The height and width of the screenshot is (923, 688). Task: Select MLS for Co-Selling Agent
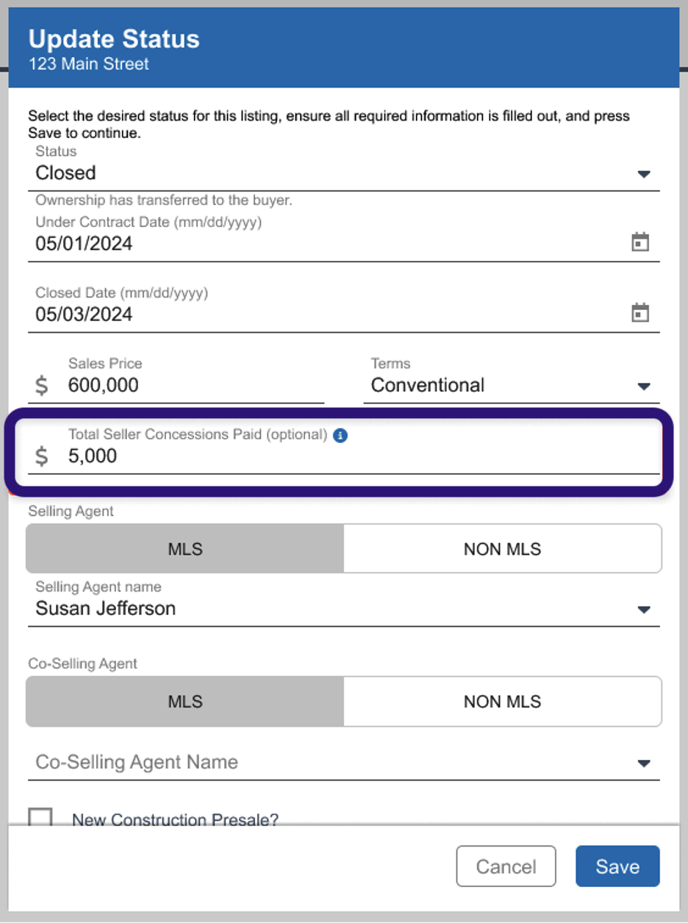[185, 702]
